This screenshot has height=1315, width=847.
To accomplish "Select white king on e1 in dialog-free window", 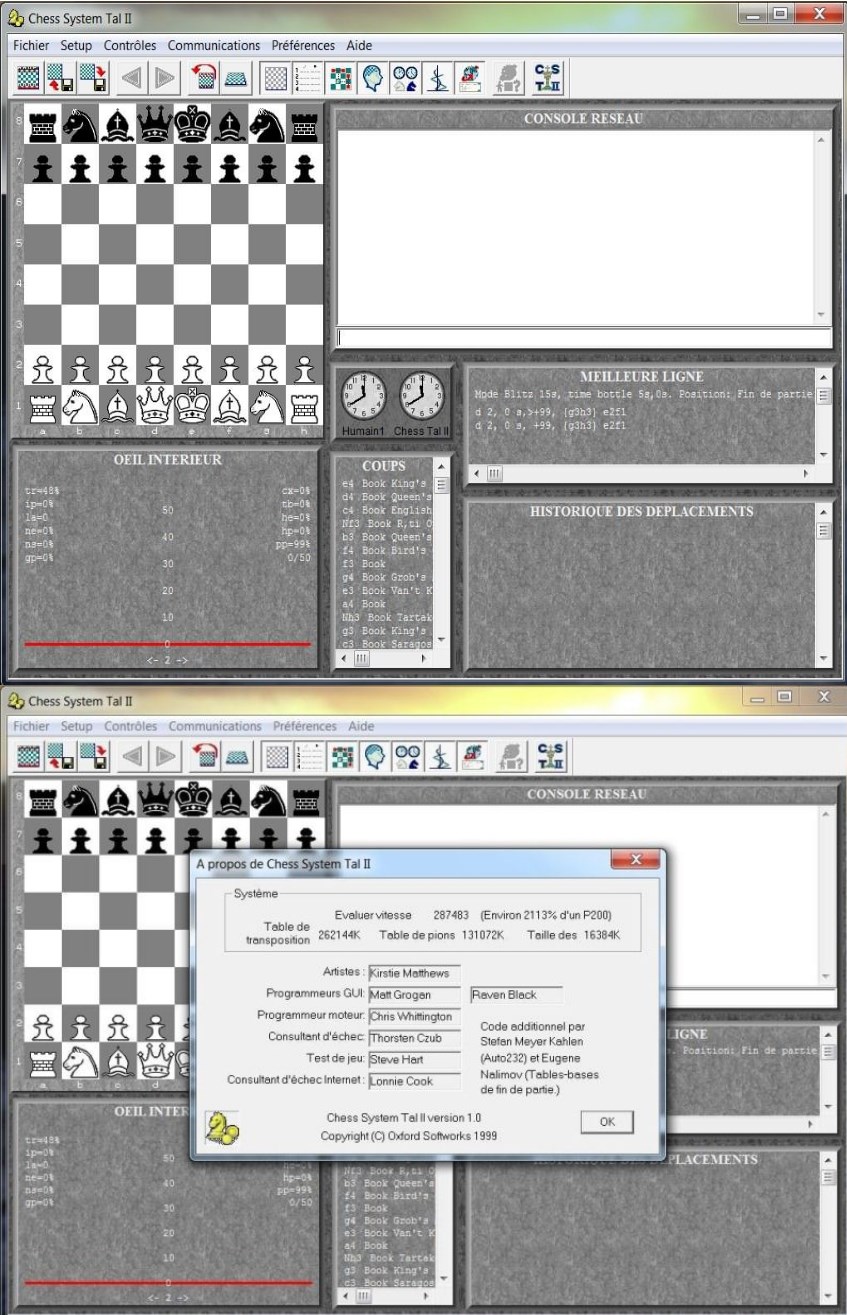I will [x=192, y=406].
